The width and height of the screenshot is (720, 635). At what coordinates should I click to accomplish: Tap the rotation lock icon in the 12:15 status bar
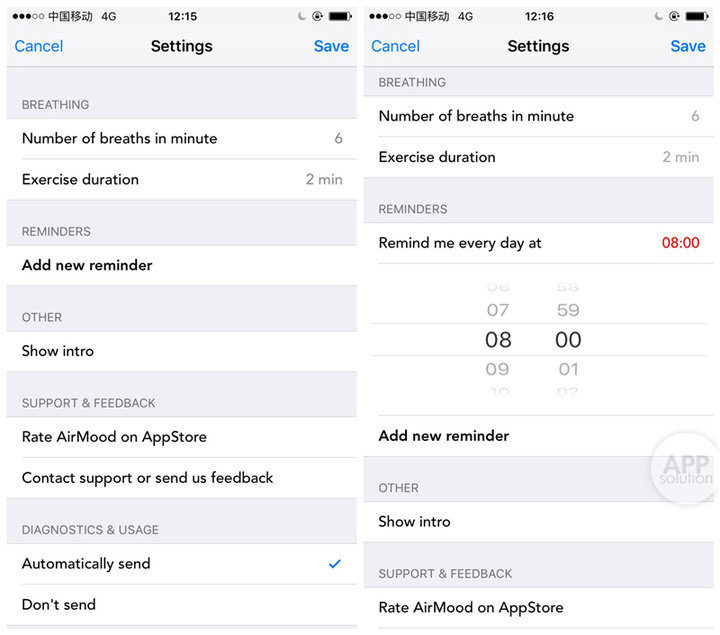[317, 17]
